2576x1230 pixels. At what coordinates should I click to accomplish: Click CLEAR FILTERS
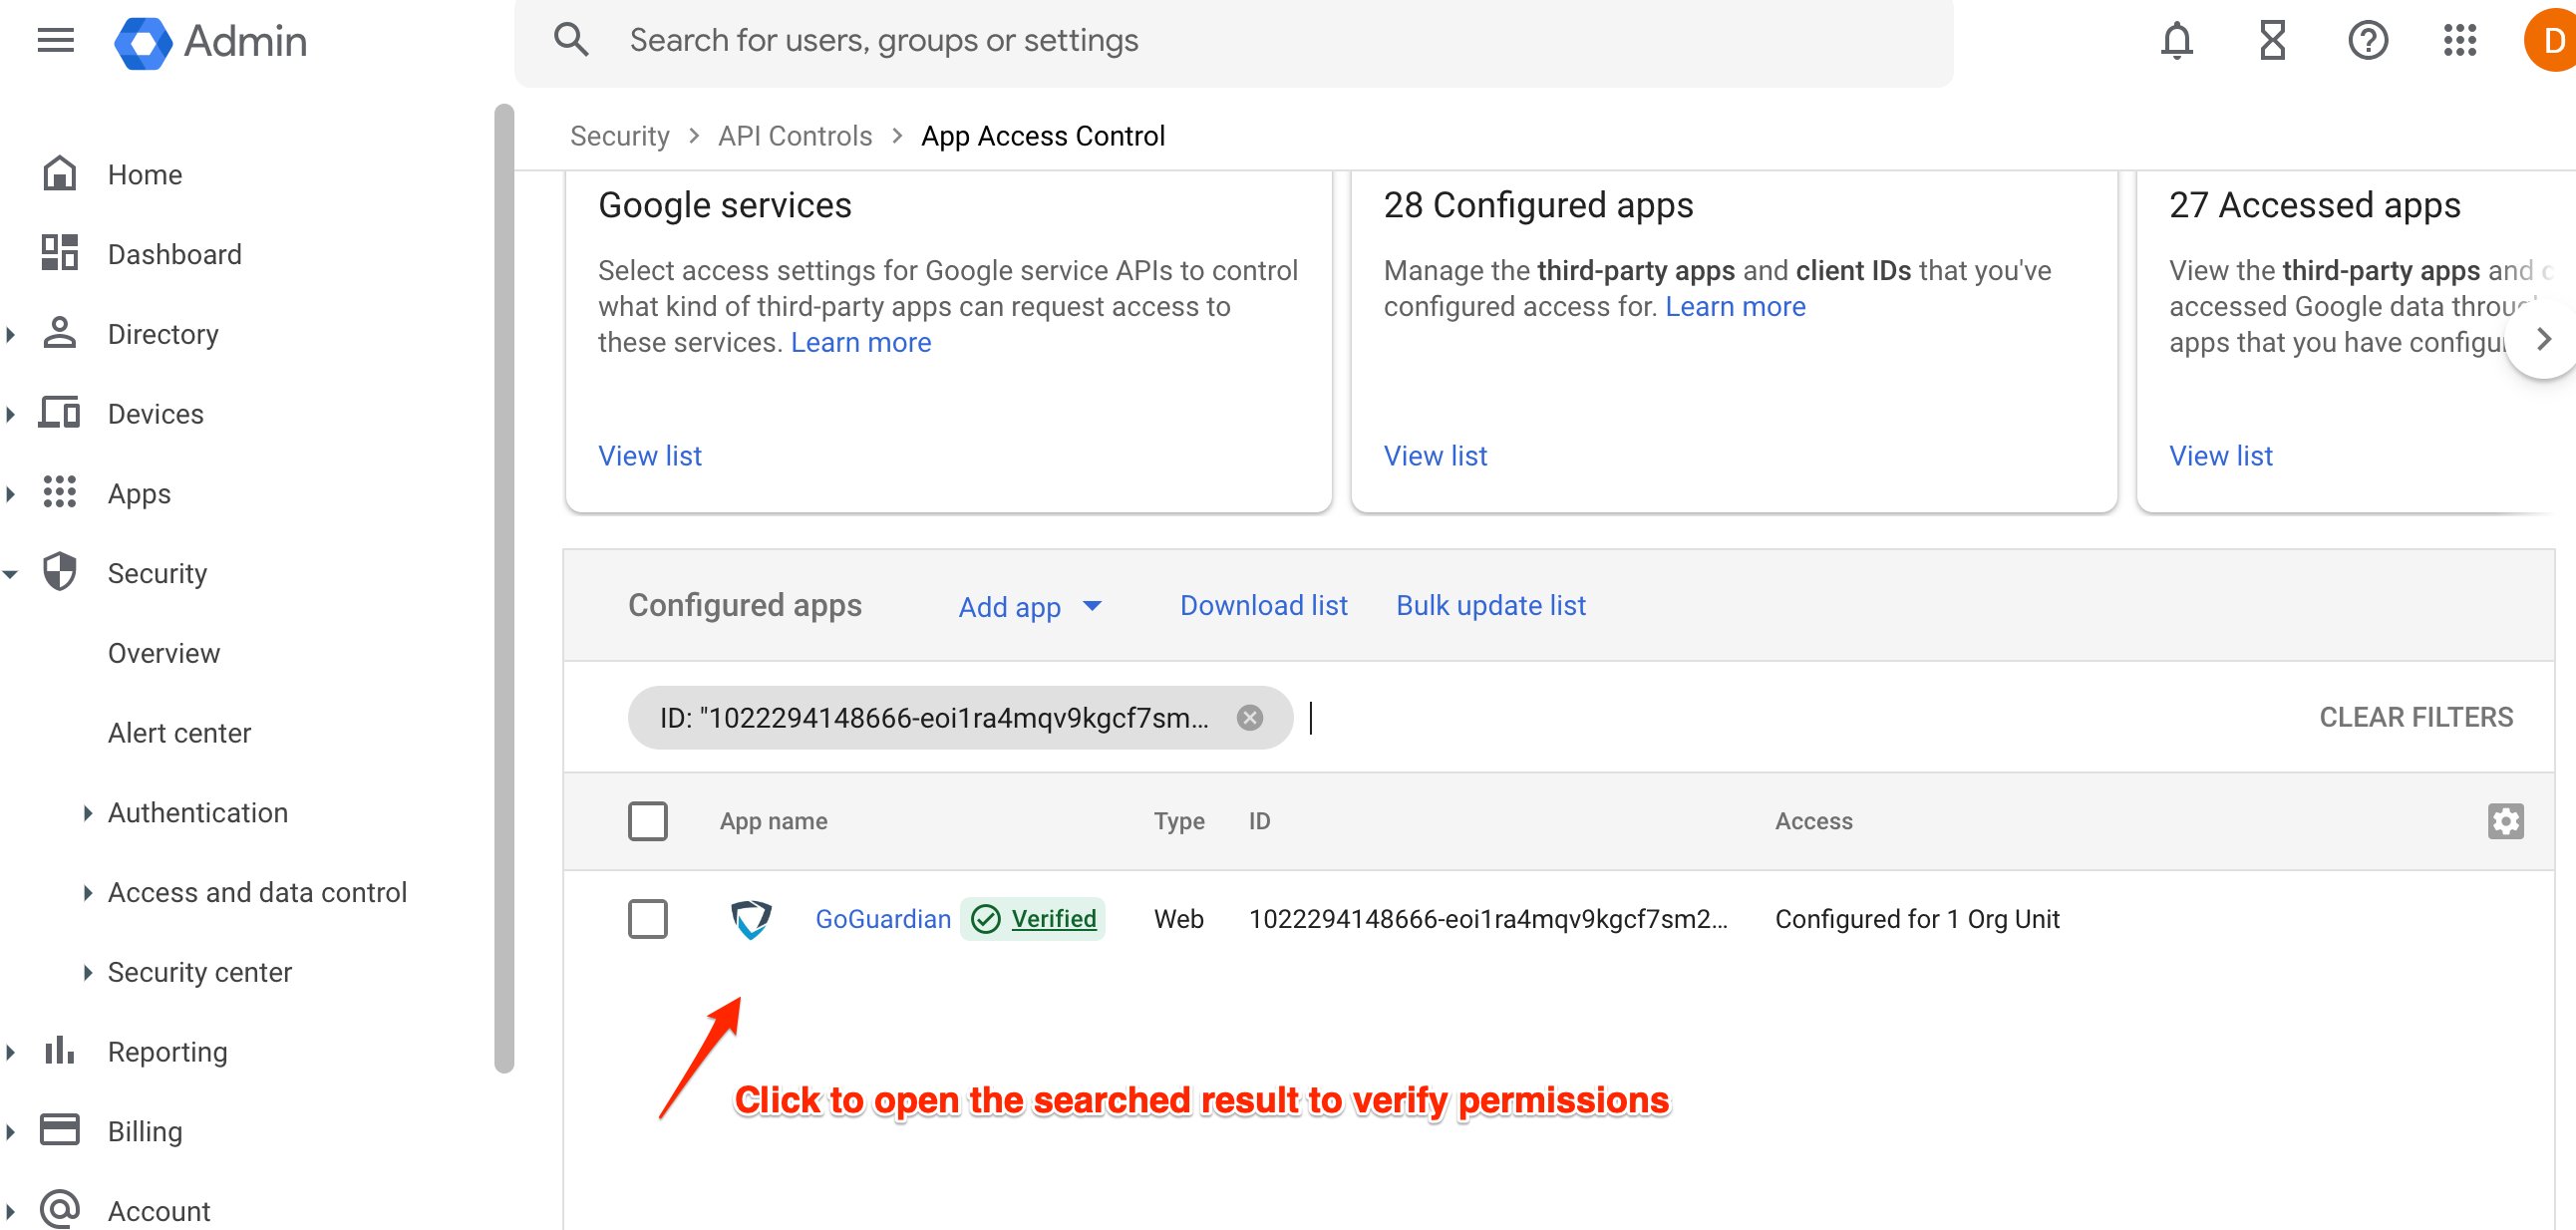tap(2416, 717)
